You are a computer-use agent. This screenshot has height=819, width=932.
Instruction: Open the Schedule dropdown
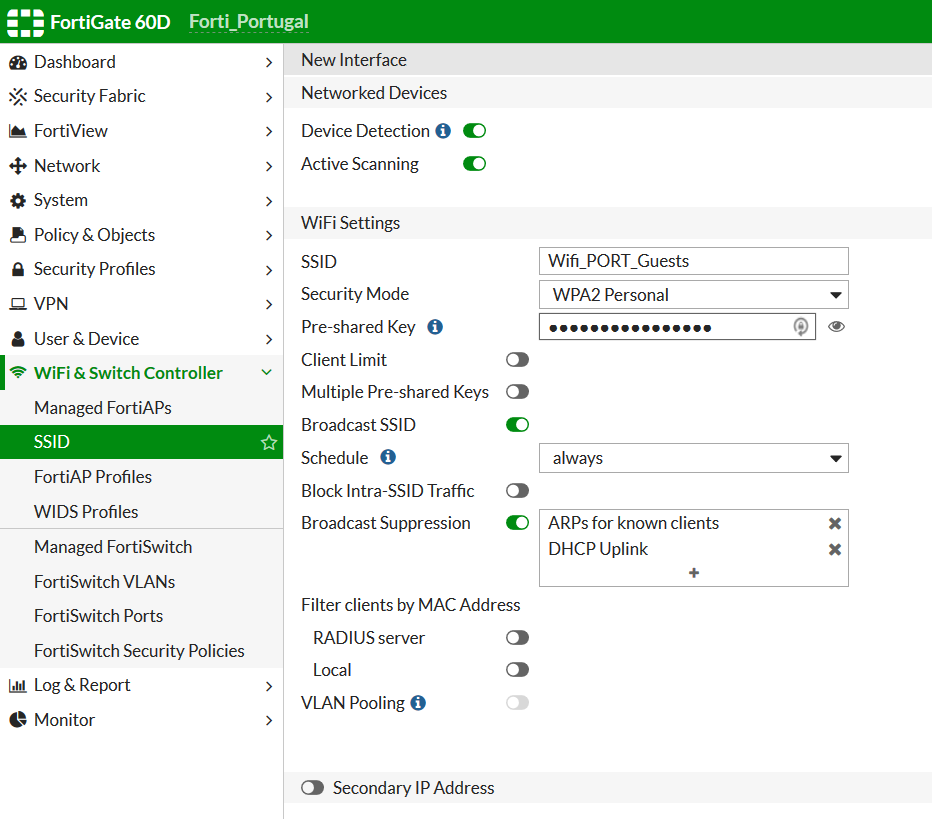coord(694,458)
